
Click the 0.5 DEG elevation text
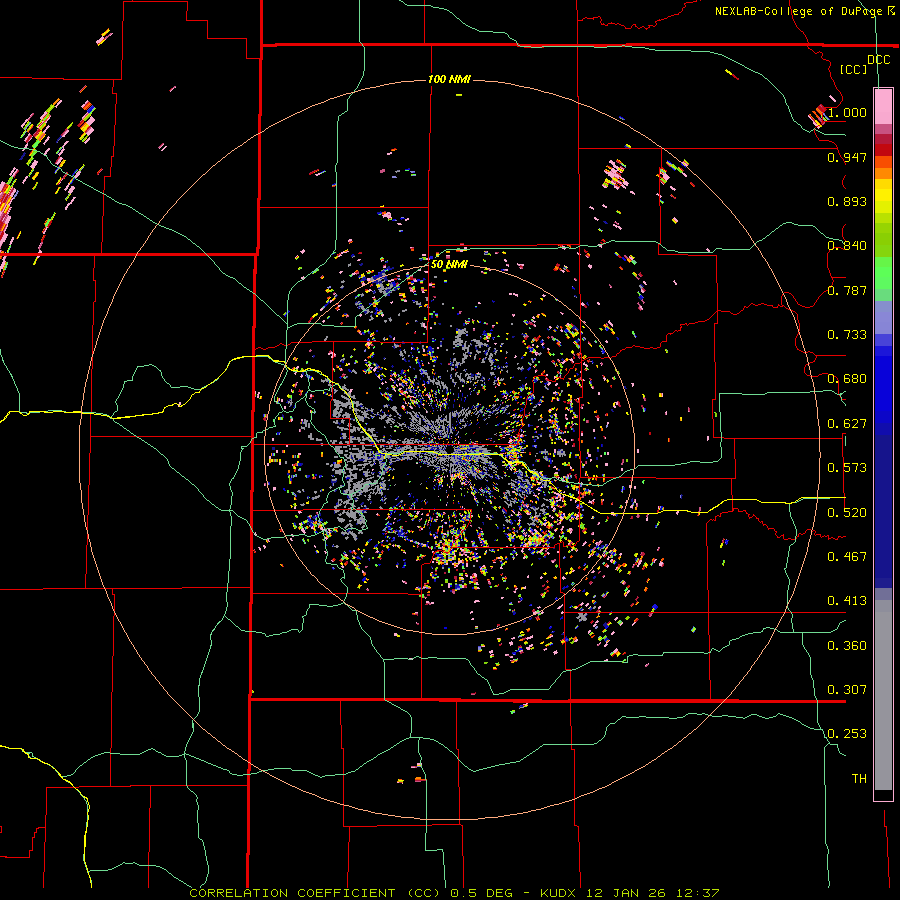point(483,893)
